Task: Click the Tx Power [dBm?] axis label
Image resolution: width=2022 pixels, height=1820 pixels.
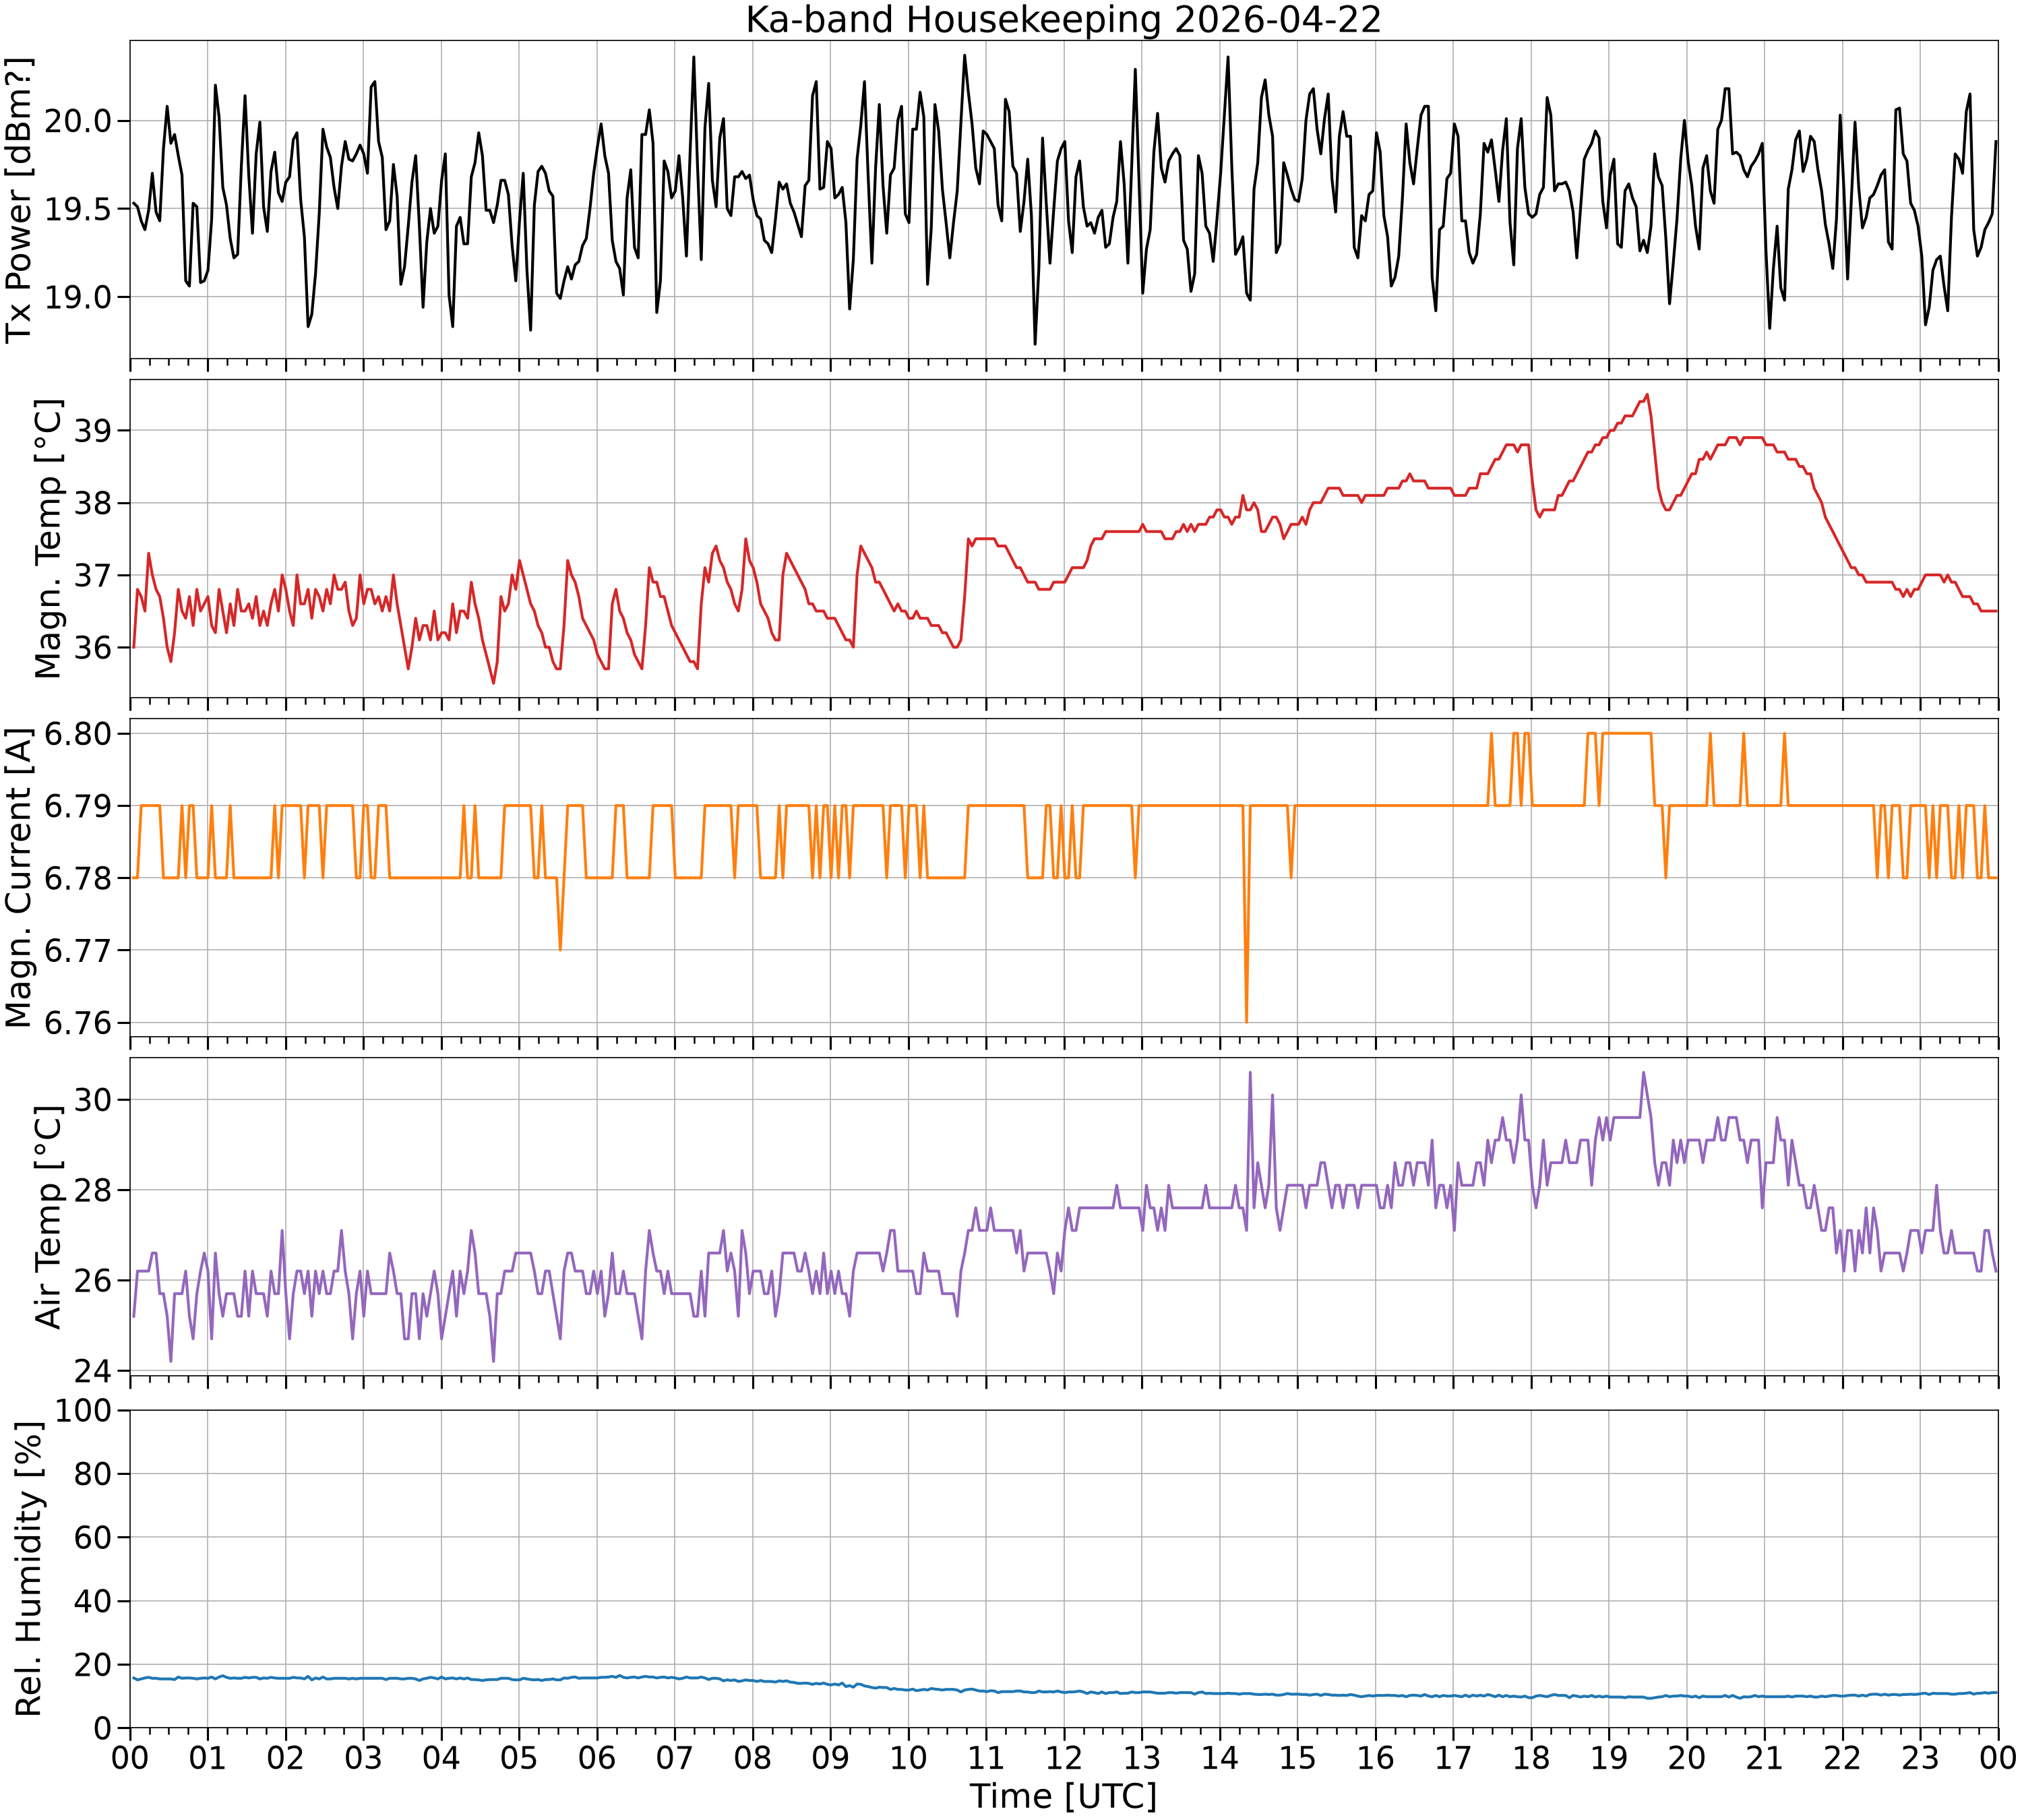Action: click(20, 199)
